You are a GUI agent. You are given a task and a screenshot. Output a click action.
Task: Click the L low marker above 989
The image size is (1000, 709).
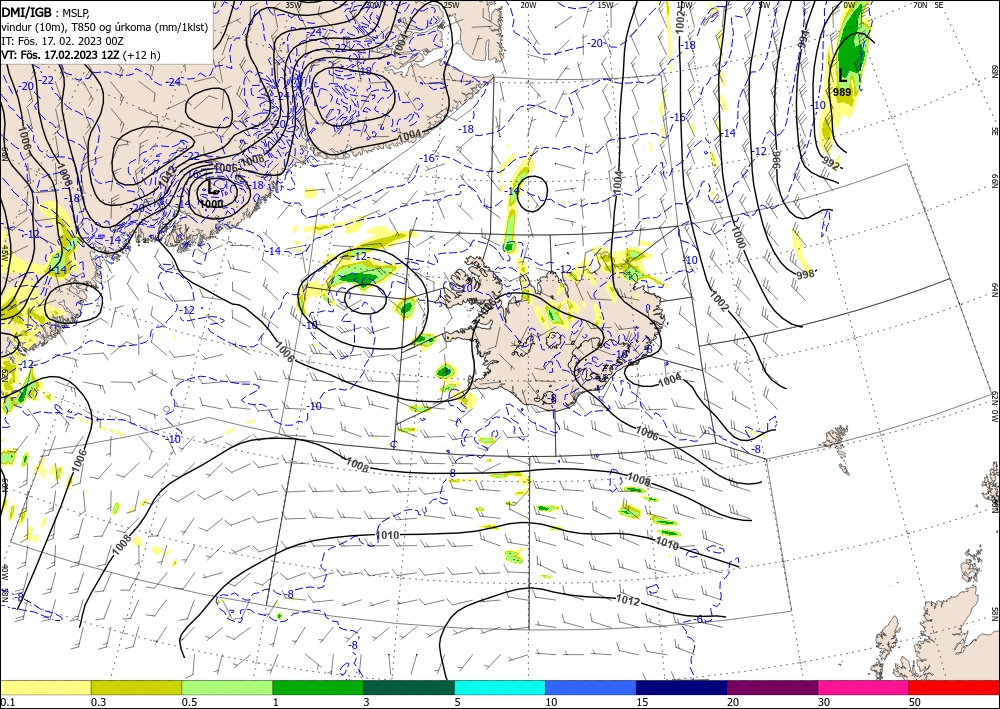tap(842, 76)
